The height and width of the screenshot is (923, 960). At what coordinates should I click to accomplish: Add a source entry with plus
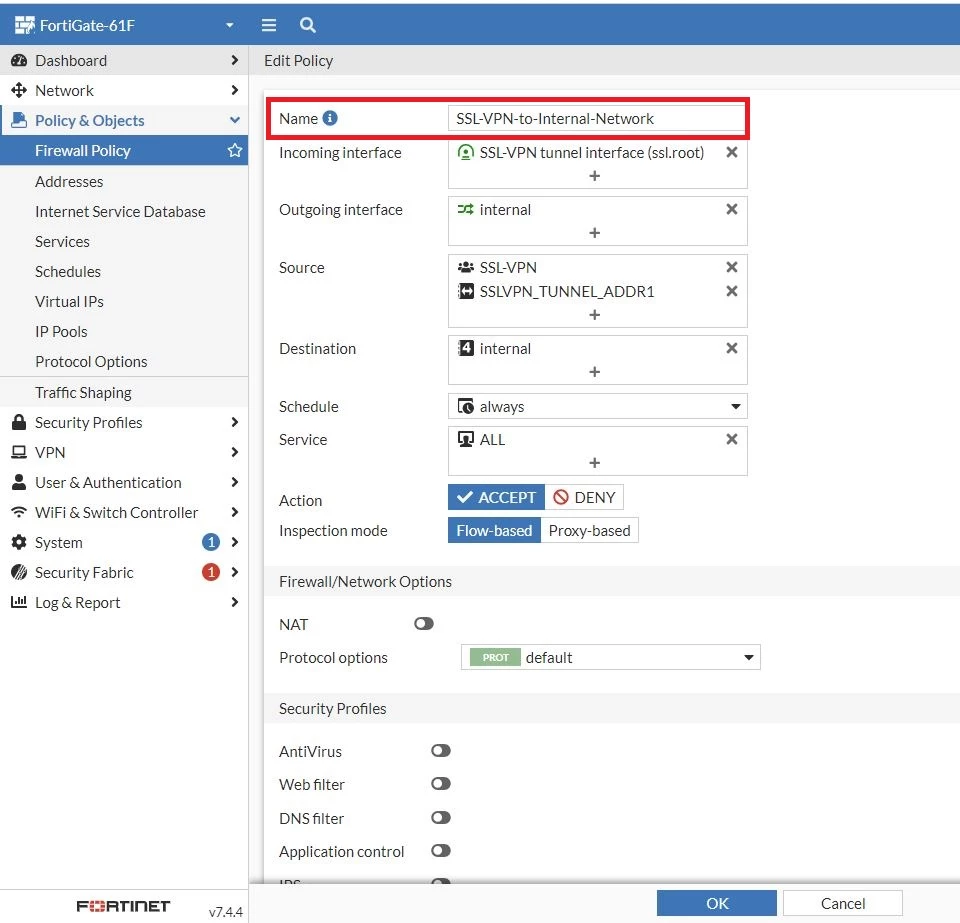[x=594, y=315]
